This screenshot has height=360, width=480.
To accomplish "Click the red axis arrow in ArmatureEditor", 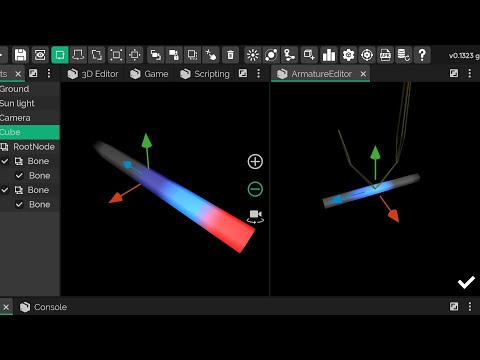I will click(393, 215).
